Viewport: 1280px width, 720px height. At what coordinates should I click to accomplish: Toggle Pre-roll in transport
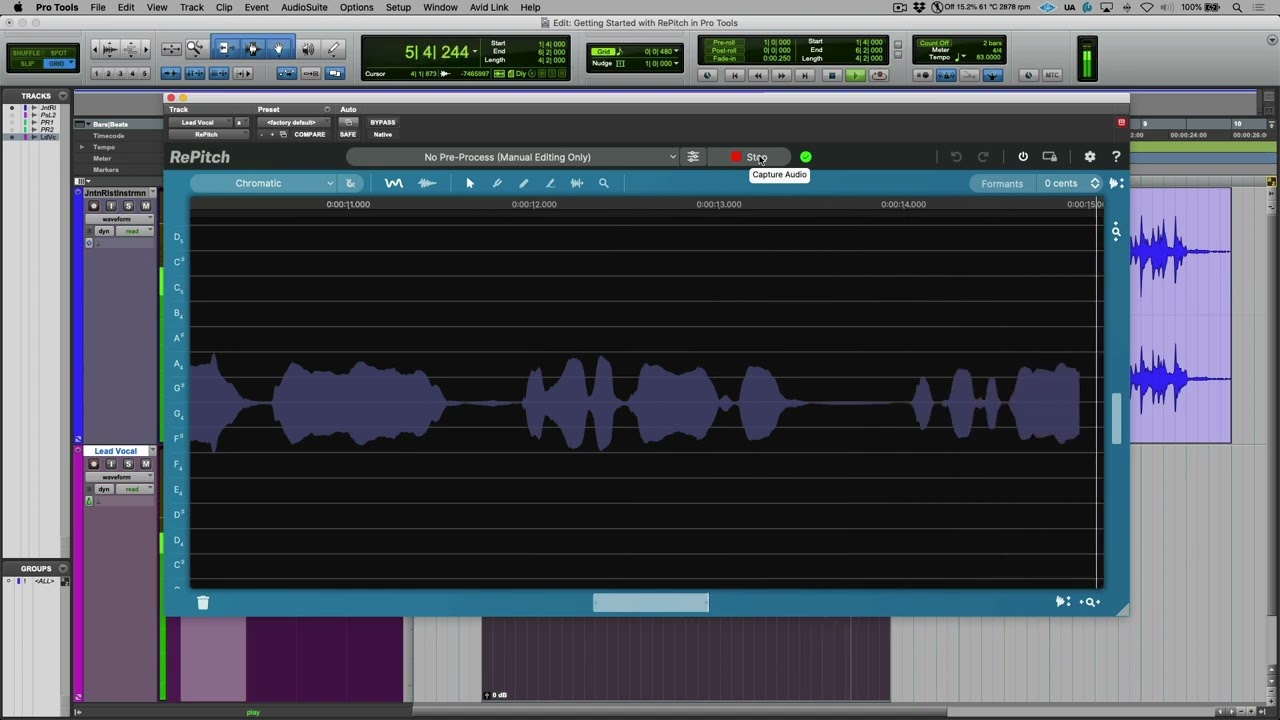coord(724,42)
